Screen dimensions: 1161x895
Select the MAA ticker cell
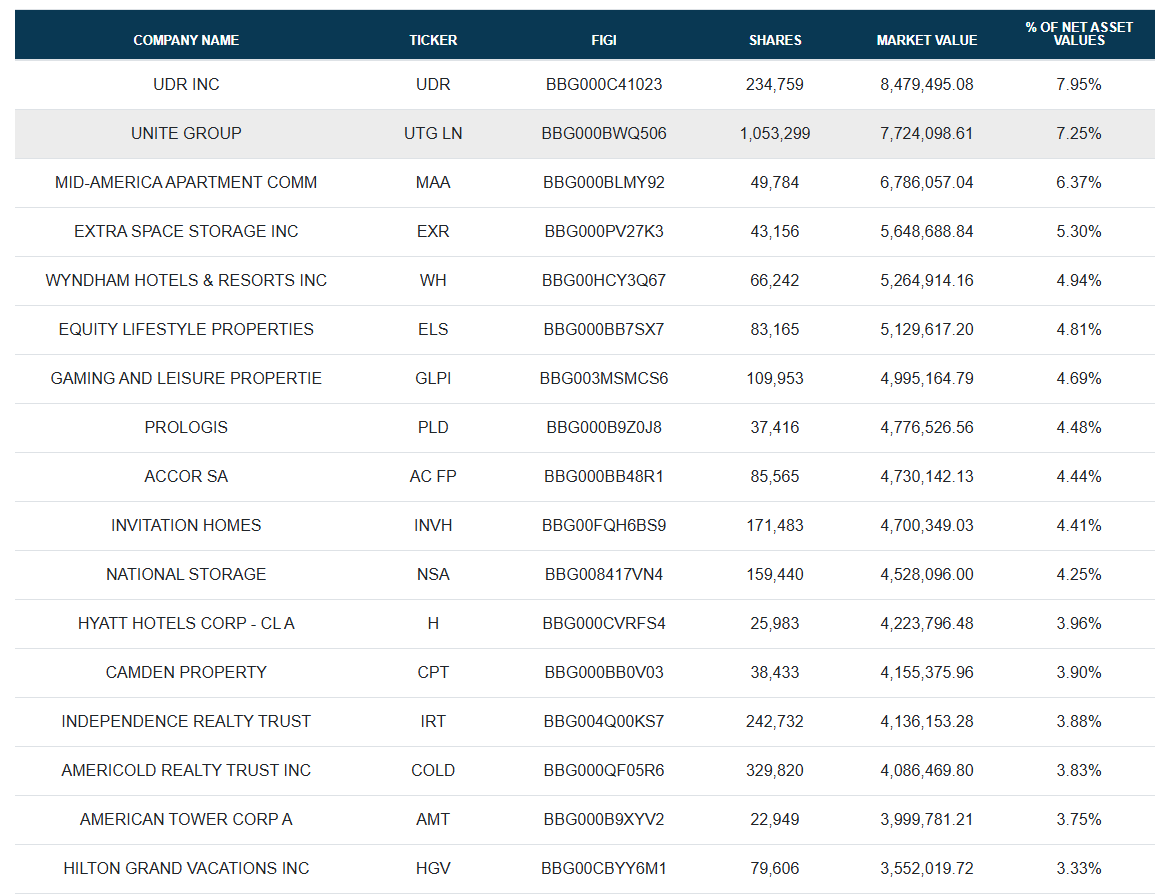click(433, 182)
